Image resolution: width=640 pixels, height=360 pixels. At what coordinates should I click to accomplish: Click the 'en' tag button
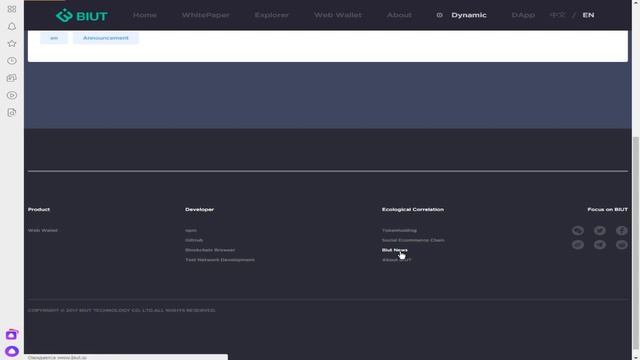54,38
